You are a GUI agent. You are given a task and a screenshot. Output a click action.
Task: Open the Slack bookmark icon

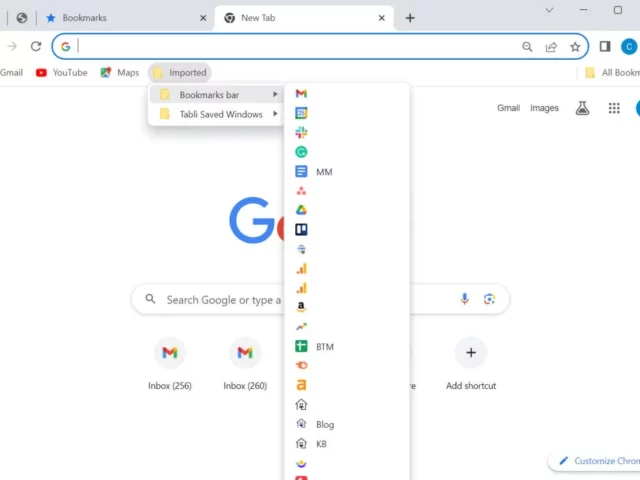tap(301, 133)
